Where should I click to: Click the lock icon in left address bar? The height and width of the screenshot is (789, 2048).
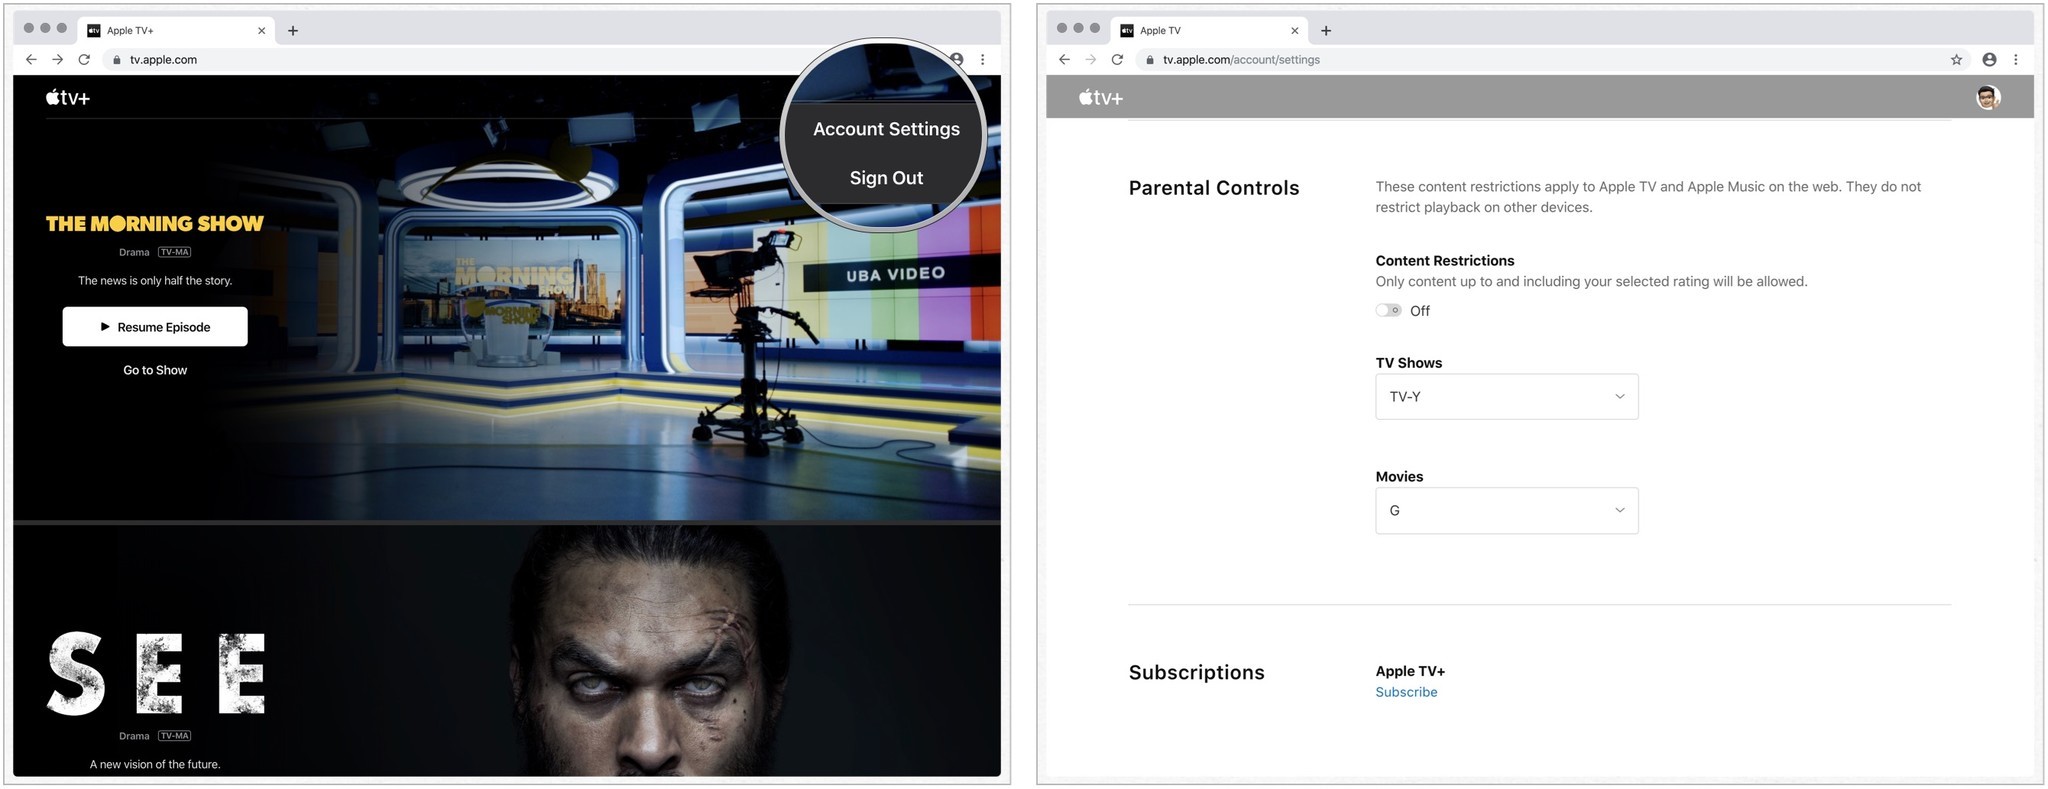pyautogui.click(x=117, y=59)
